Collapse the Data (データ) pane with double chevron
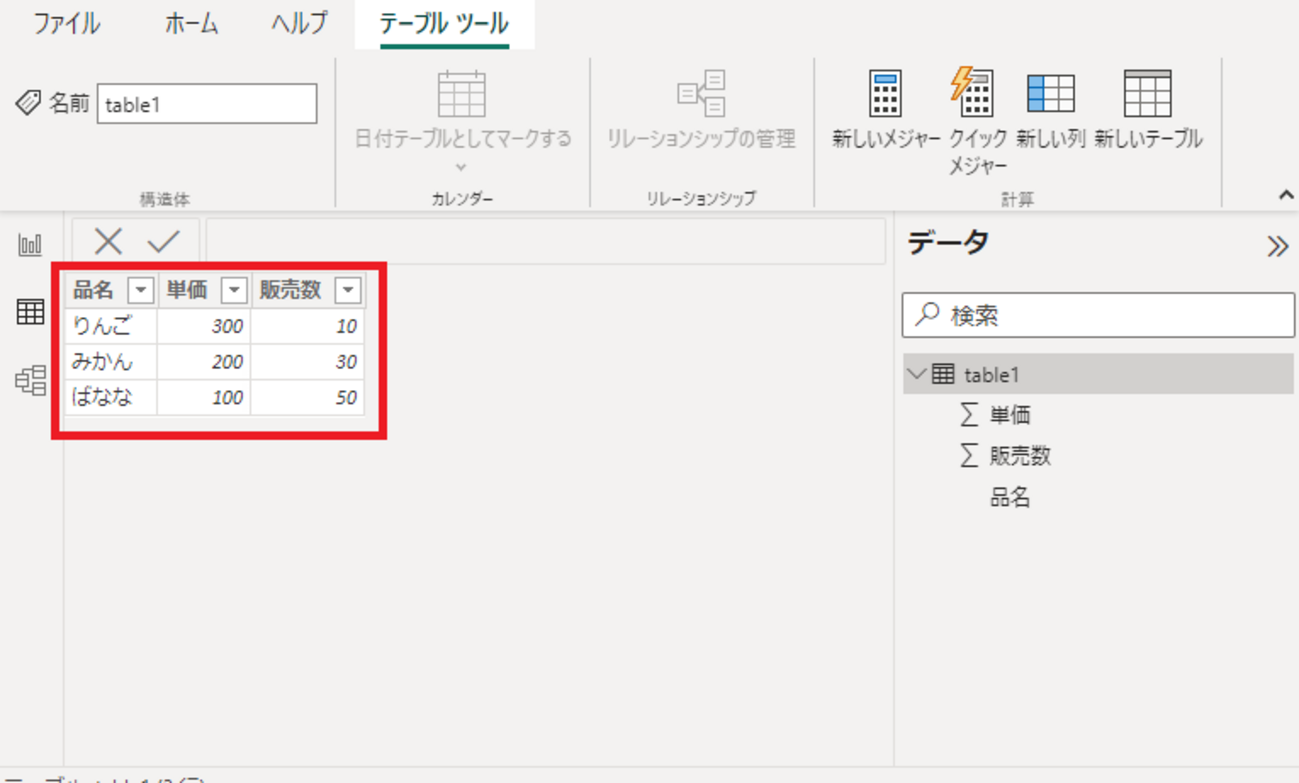Viewport: 1299px width, 783px height. (1277, 246)
